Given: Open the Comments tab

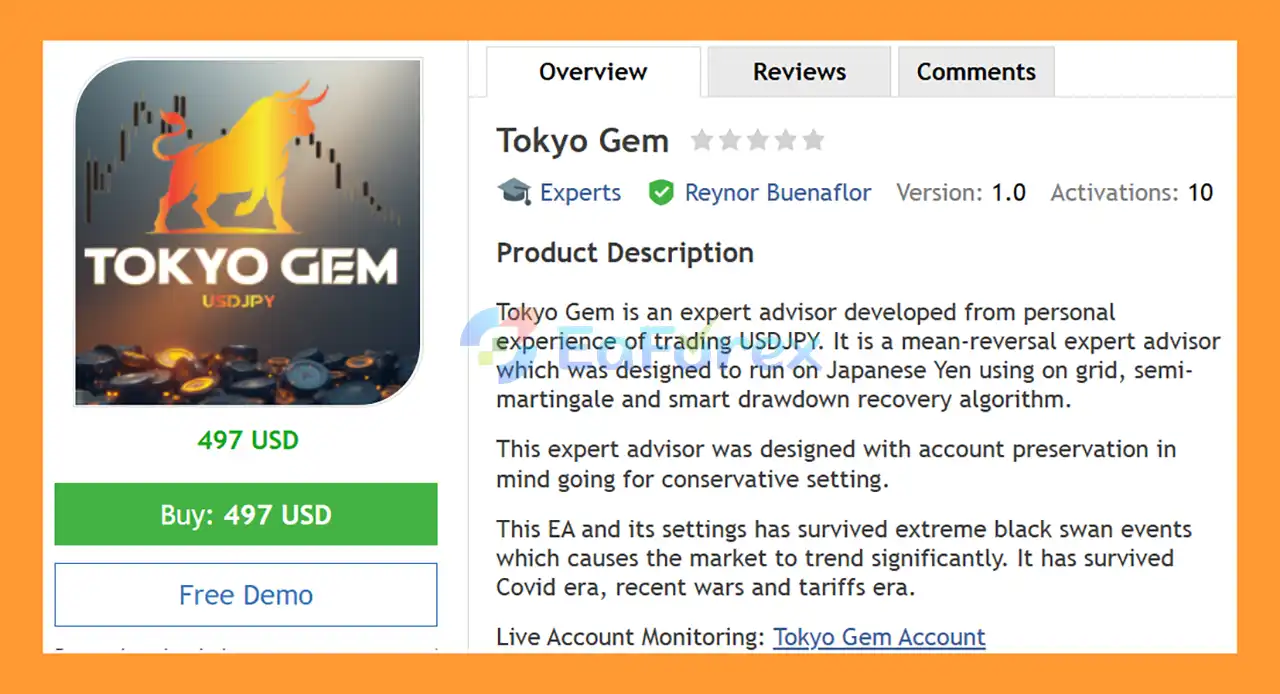Looking at the screenshot, I should click(x=976, y=71).
